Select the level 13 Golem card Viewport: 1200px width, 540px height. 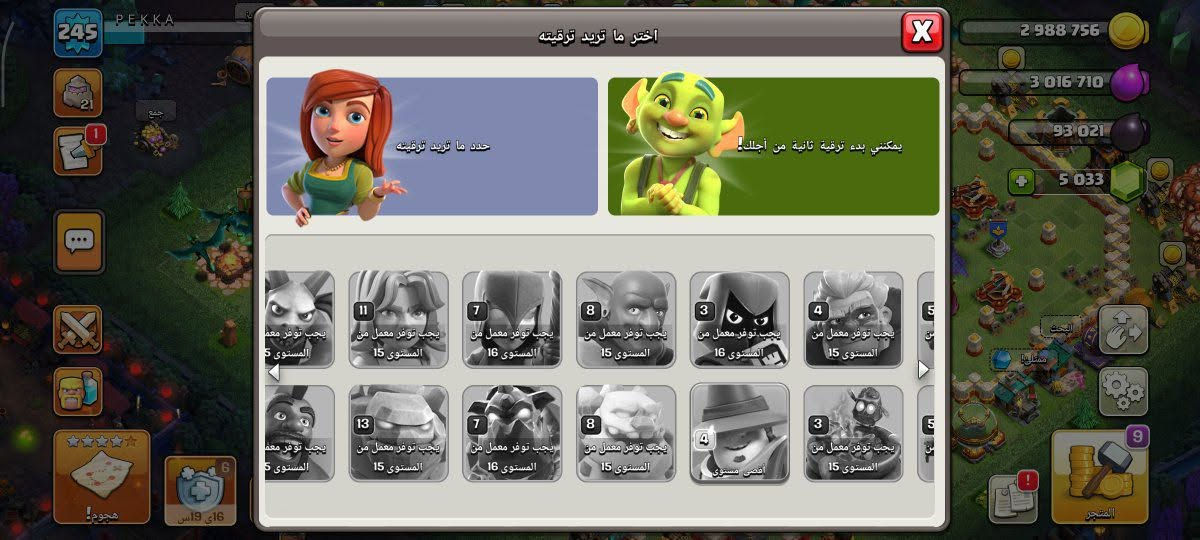click(398, 433)
